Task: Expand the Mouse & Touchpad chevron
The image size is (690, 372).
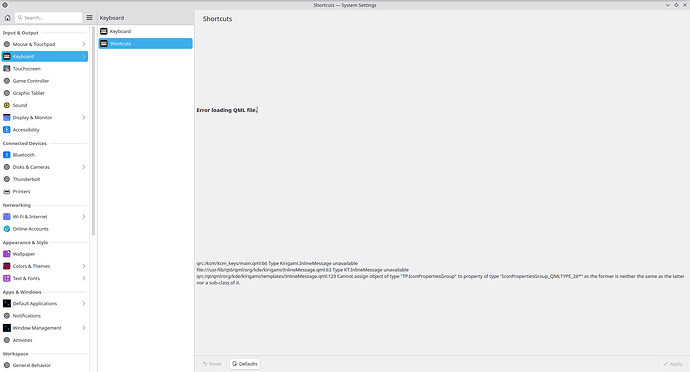Action: point(84,44)
